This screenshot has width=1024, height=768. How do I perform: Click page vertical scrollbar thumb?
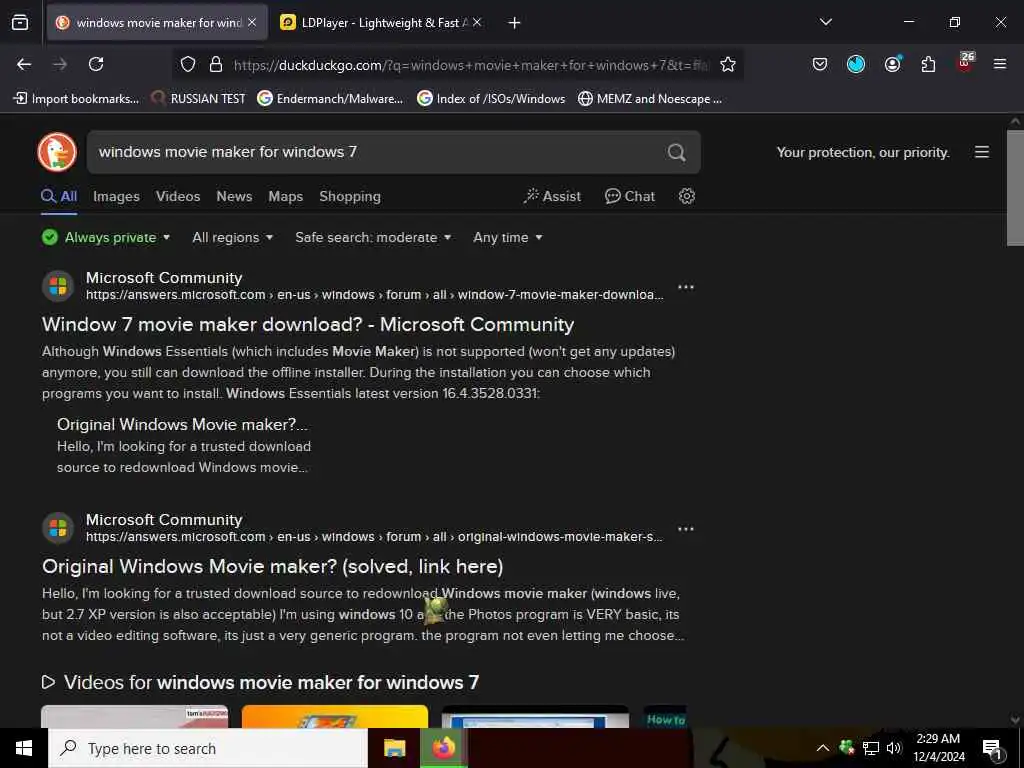click(1015, 188)
